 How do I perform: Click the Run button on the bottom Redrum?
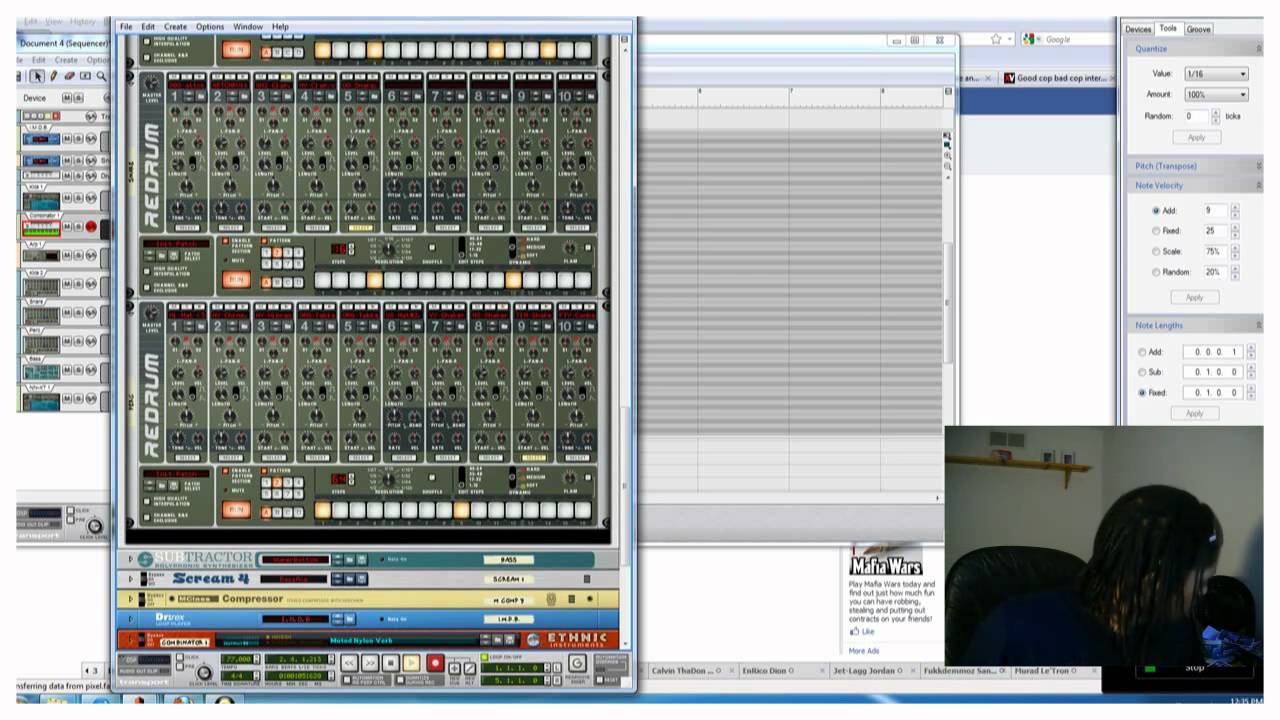tap(237, 510)
